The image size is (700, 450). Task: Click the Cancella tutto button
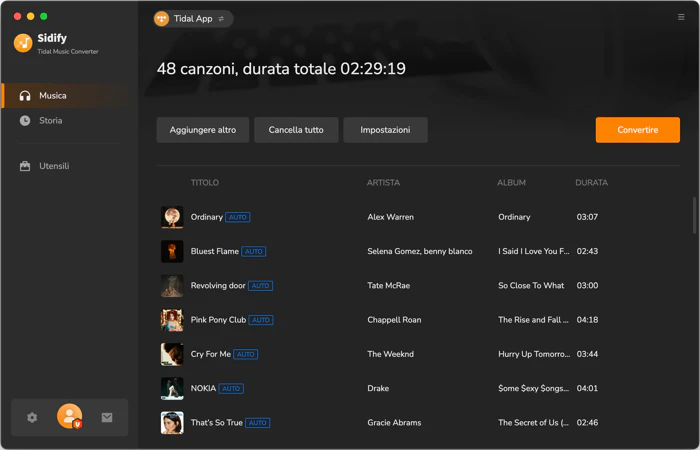tap(296, 130)
